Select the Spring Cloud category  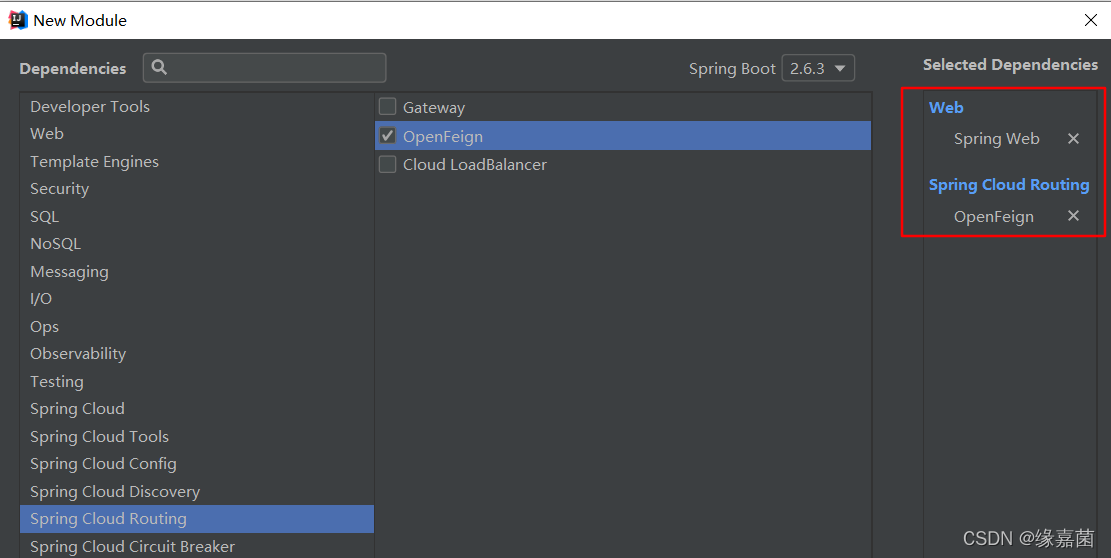point(197,409)
